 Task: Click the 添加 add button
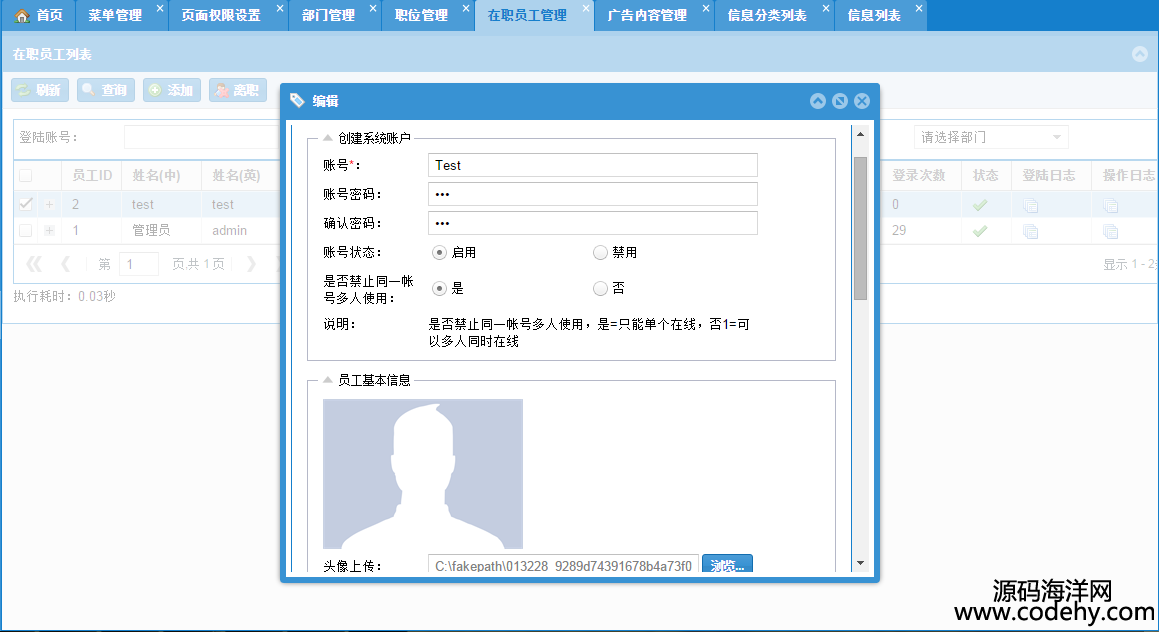click(171, 89)
